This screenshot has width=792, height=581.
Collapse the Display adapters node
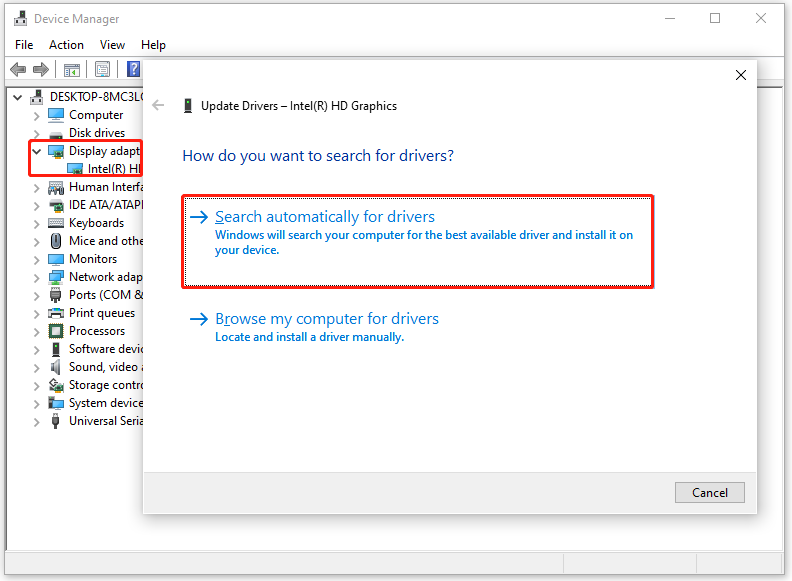pyautogui.click(x=36, y=151)
